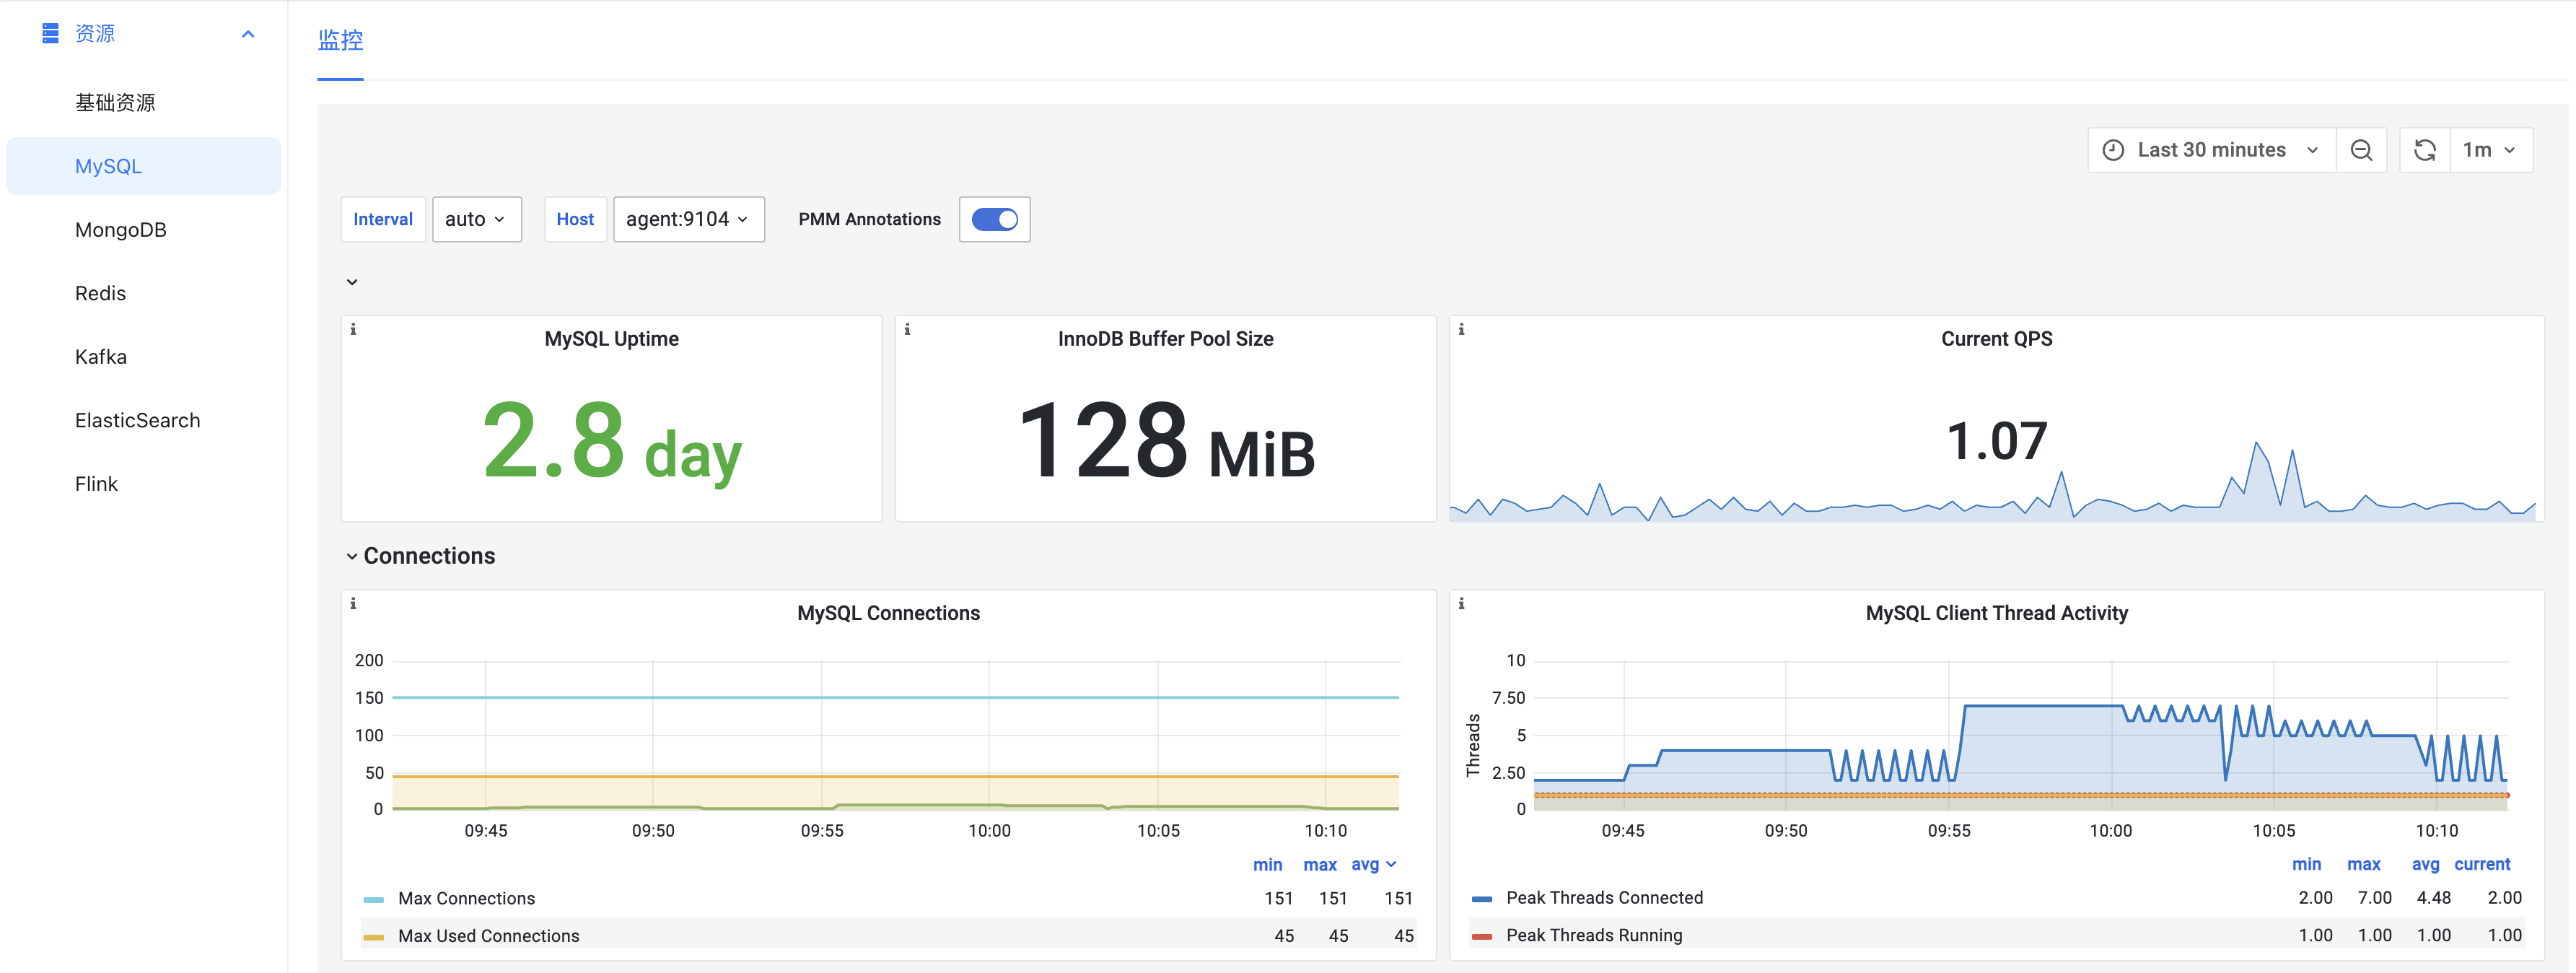Image resolution: width=2576 pixels, height=973 pixels.
Task: Toggle PMM Annotations switch
Action: click(x=995, y=219)
